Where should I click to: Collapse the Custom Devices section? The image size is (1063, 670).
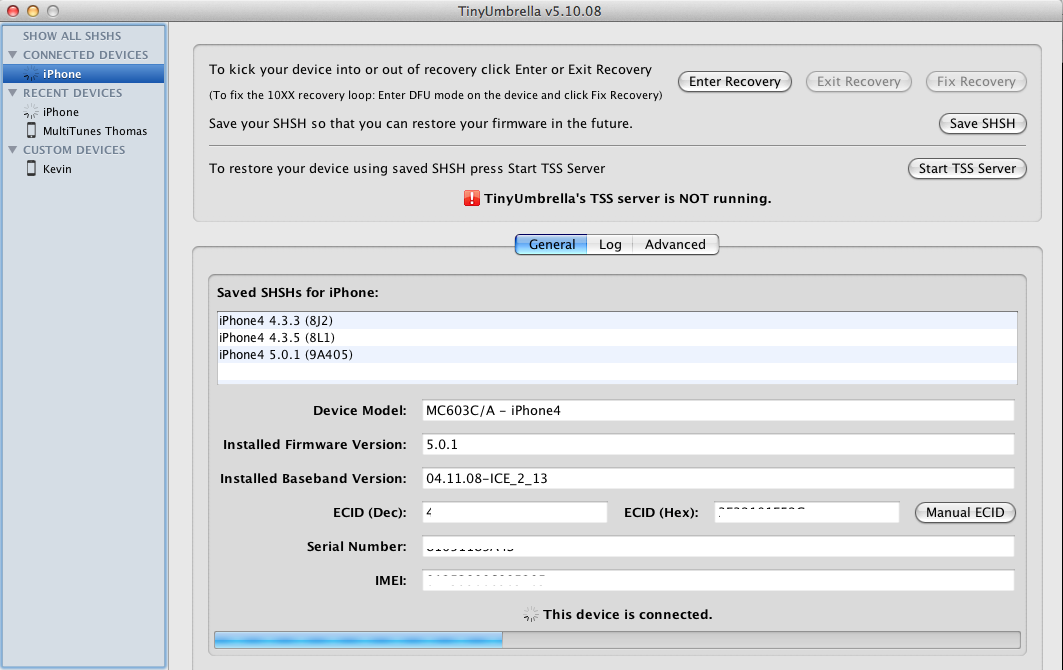tap(12, 149)
